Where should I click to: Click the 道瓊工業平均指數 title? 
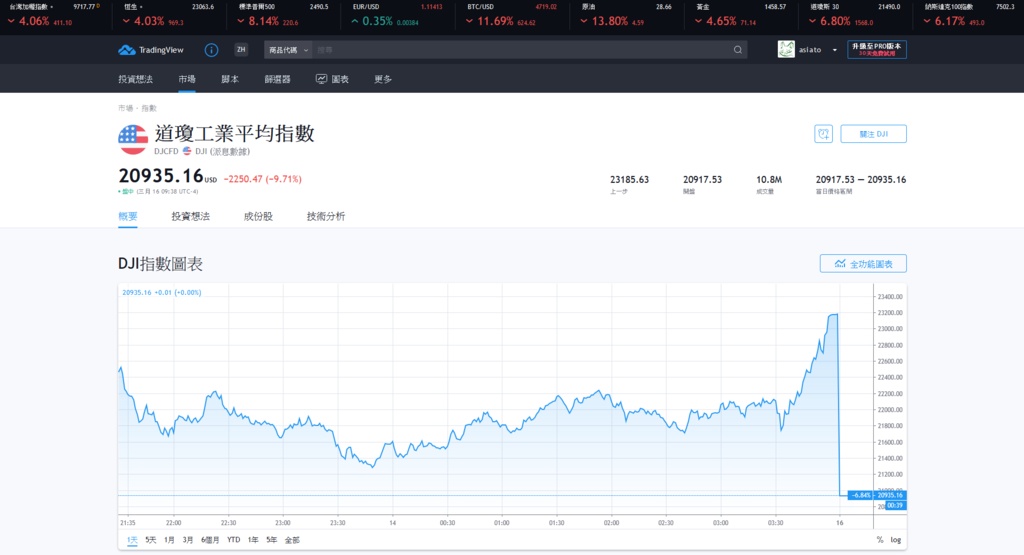[234, 134]
